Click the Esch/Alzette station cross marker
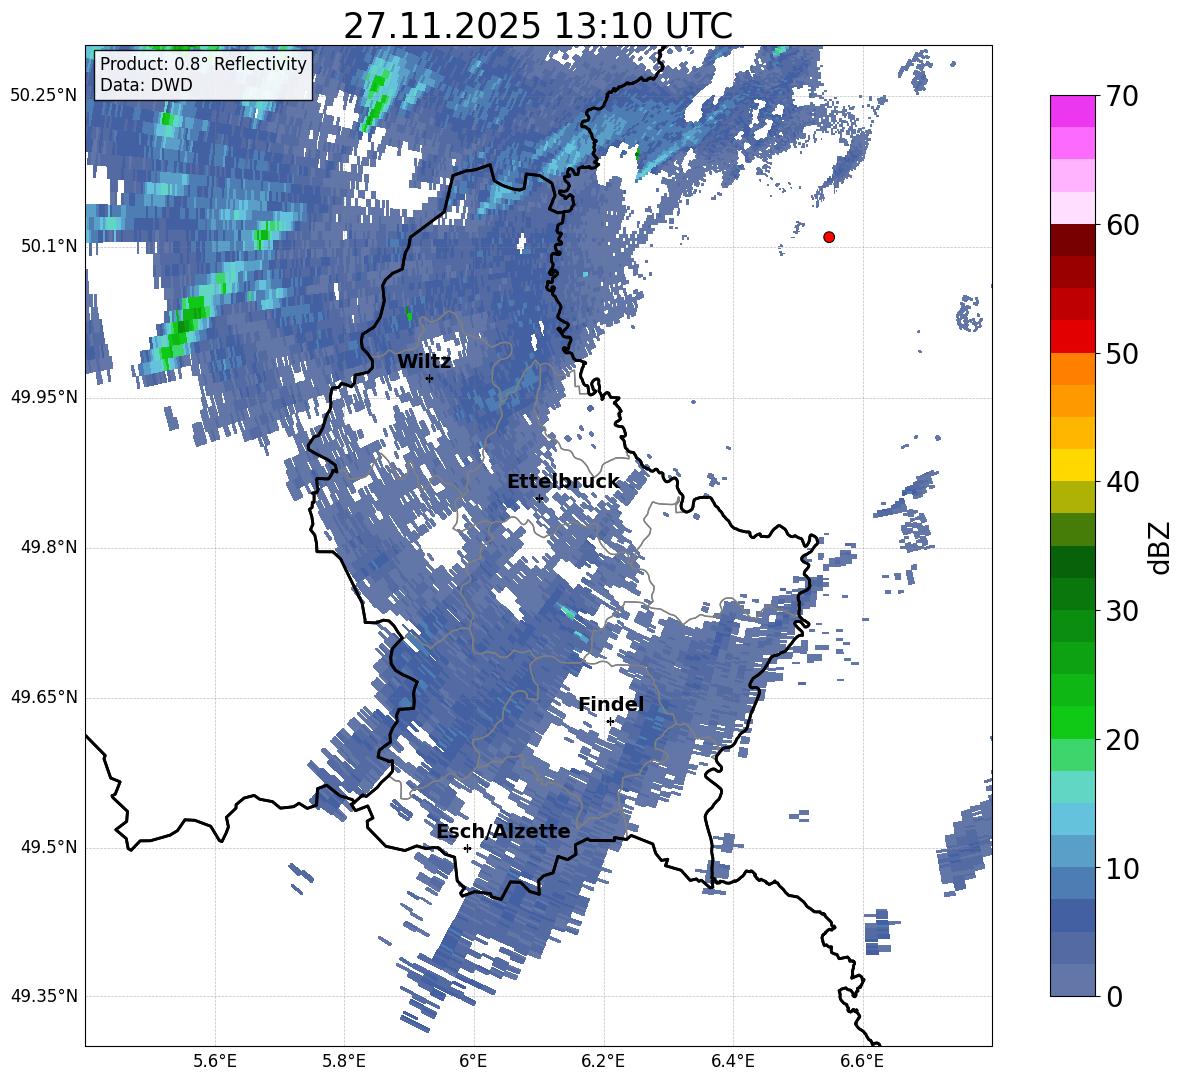Screen dimensions: 1184x1081 click(467, 848)
